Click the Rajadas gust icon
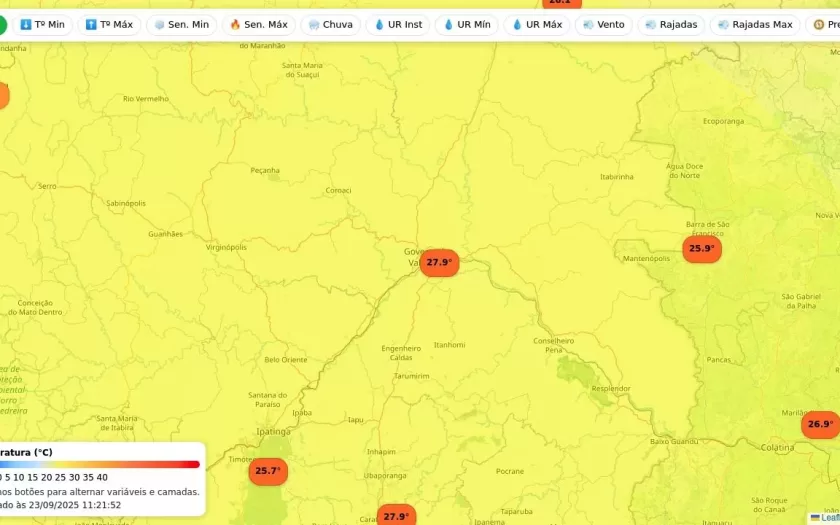The image size is (840, 525). point(651,25)
